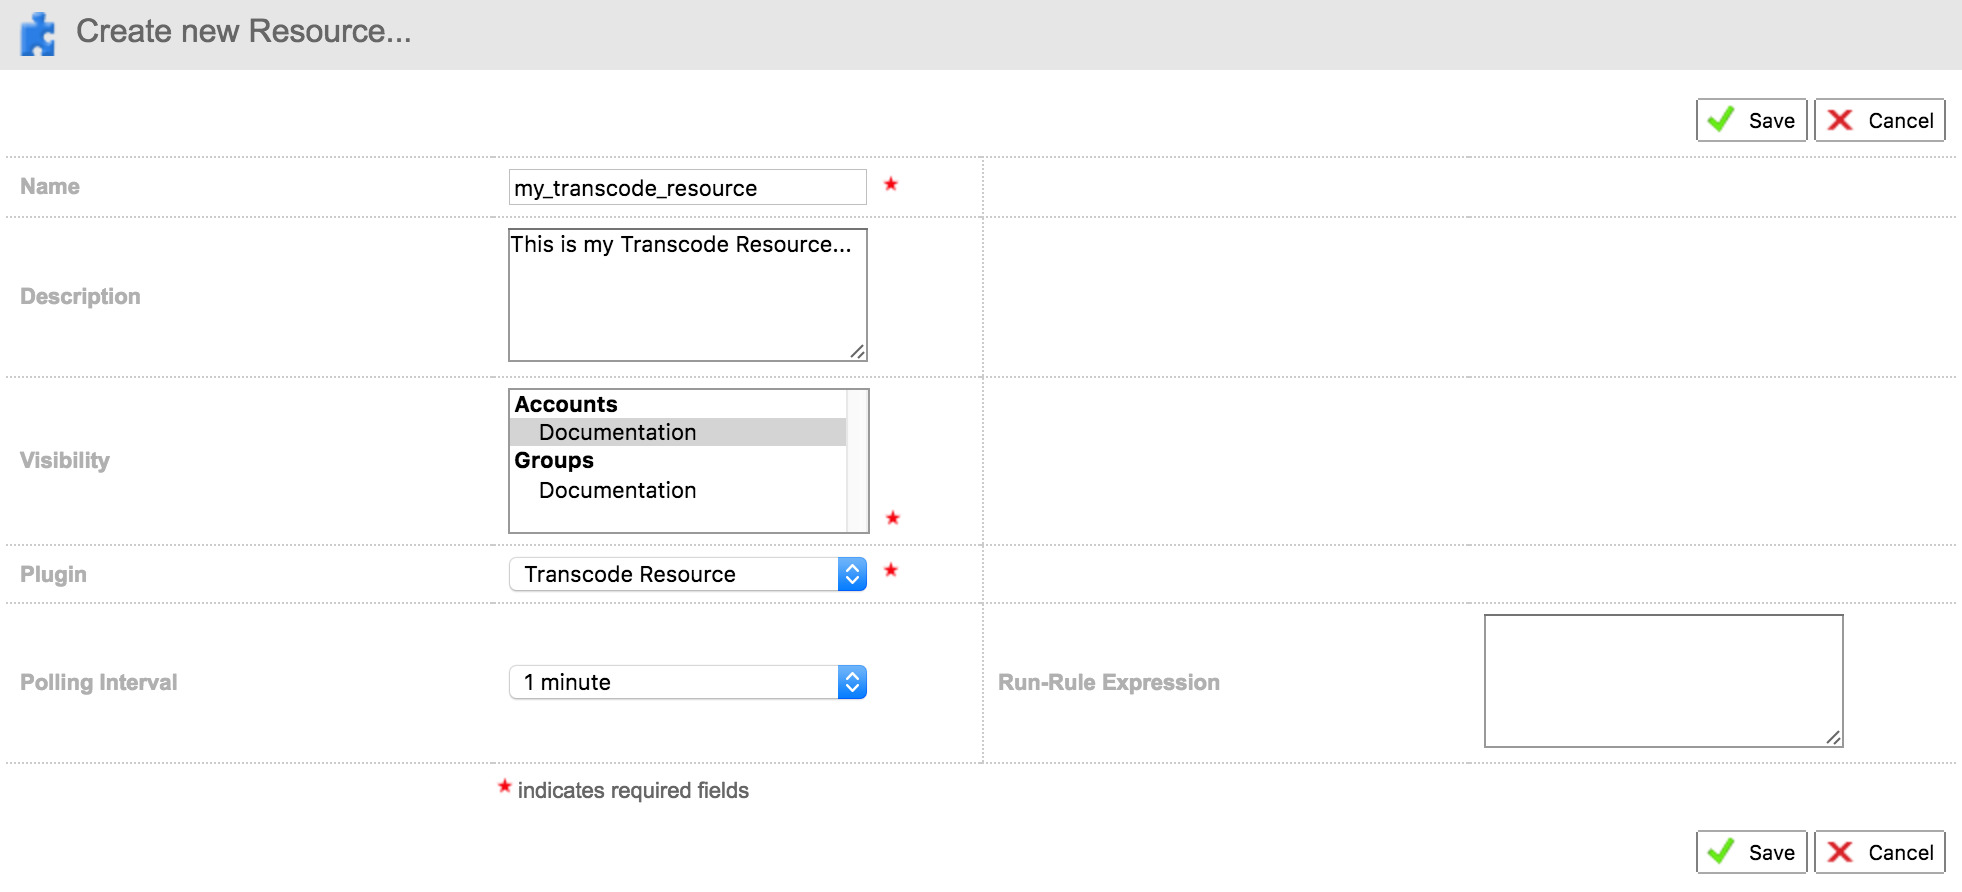1962x892 pixels.
Task: Click the blue puzzle piece plugin icon
Action: tap(38, 34)
